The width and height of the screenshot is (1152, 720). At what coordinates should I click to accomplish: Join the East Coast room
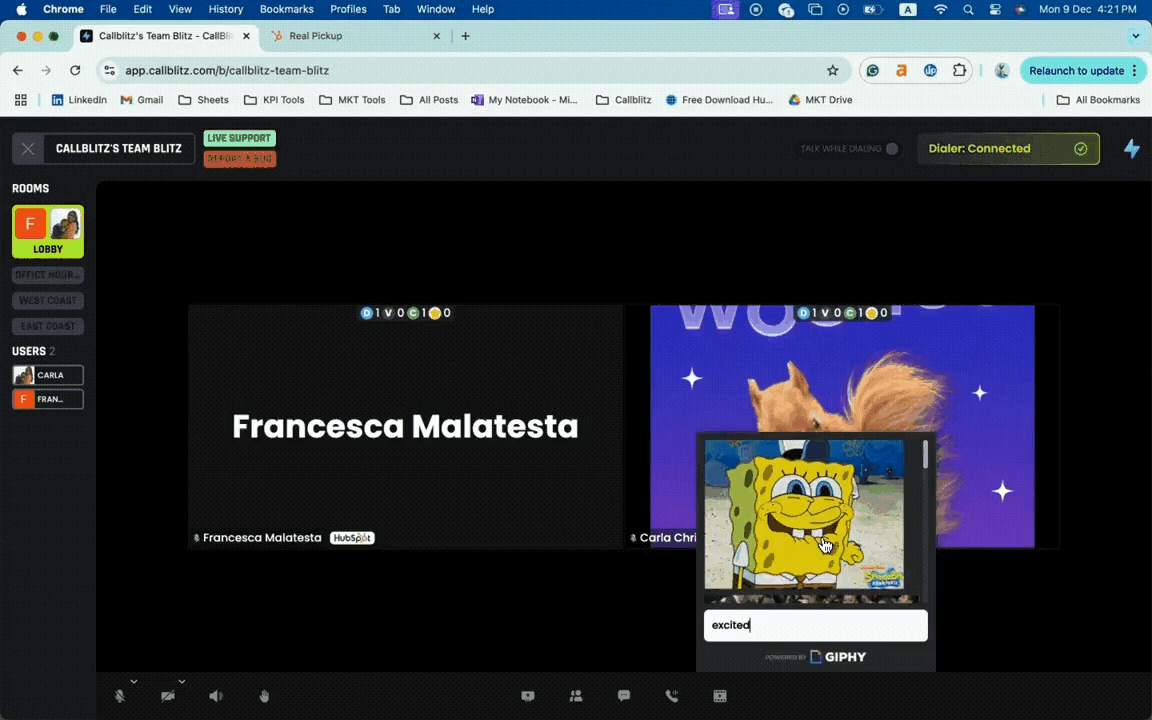coord(48,326)
